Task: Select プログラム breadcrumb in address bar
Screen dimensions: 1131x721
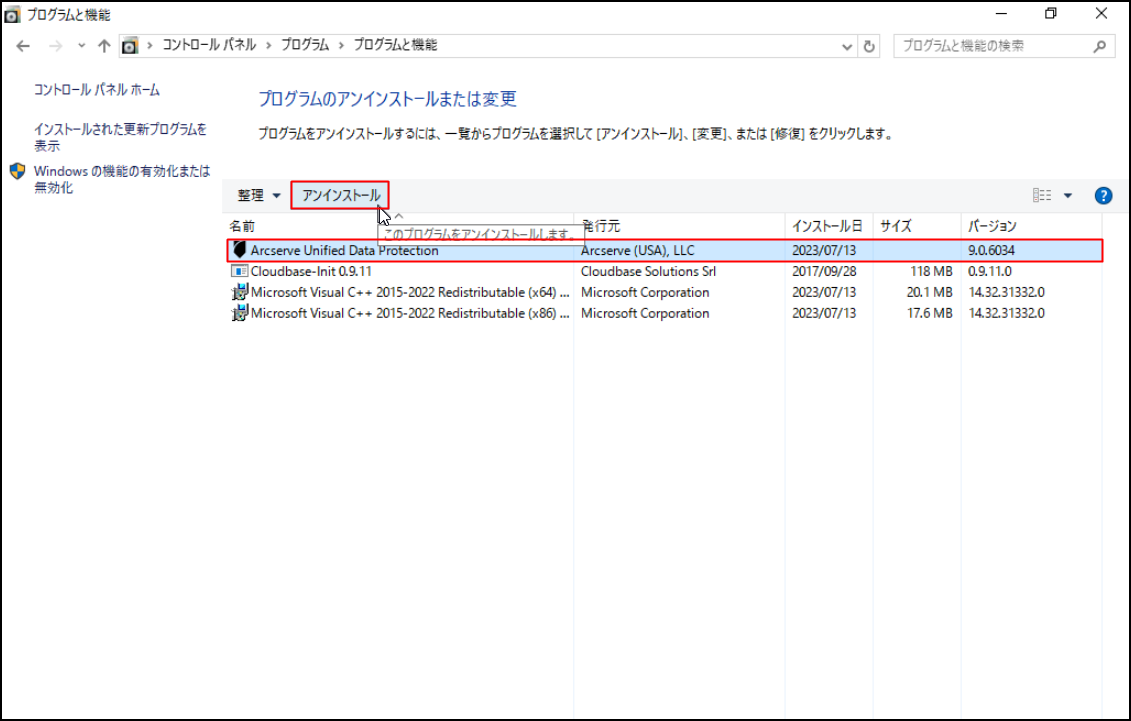Action: point(305,45)
